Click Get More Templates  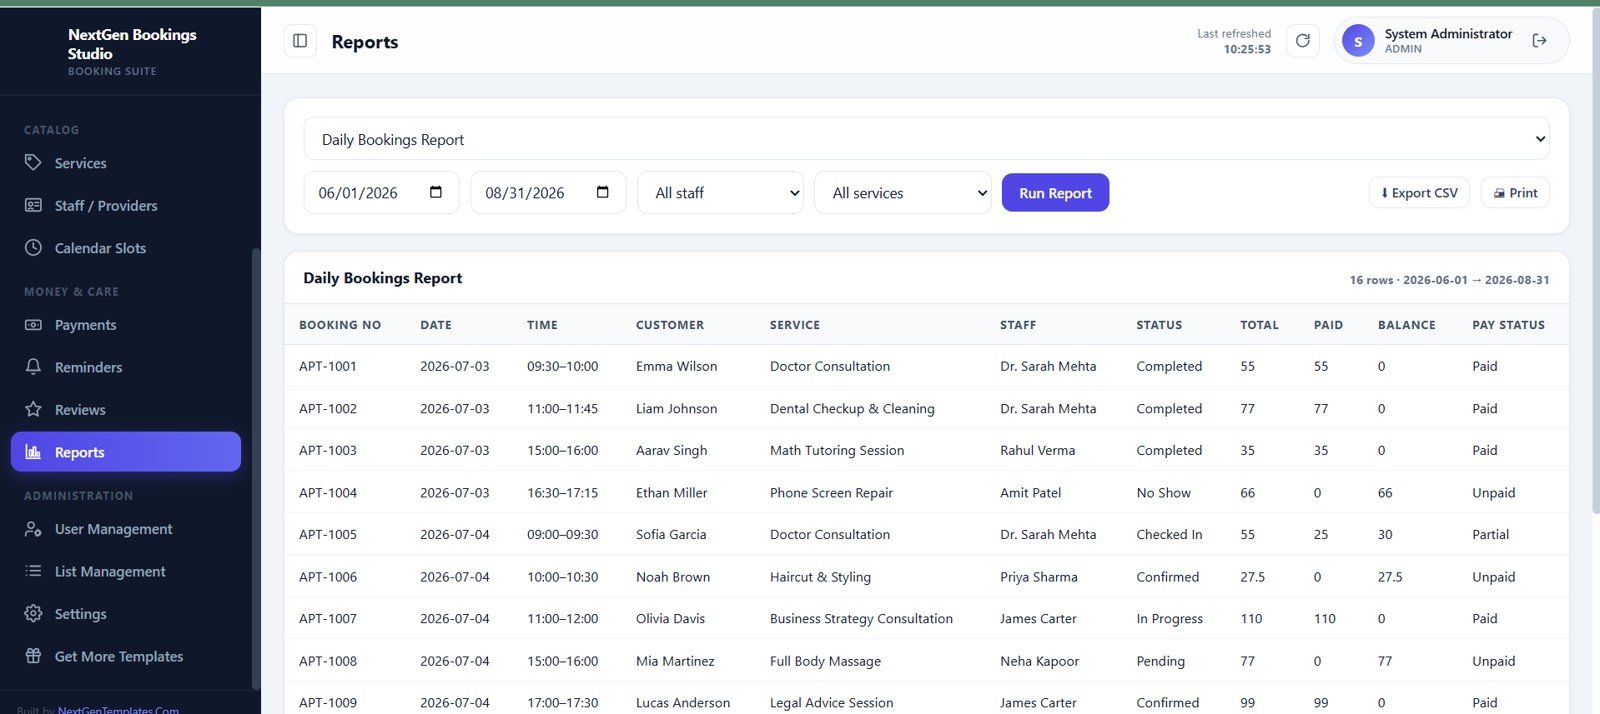(126, 656)
